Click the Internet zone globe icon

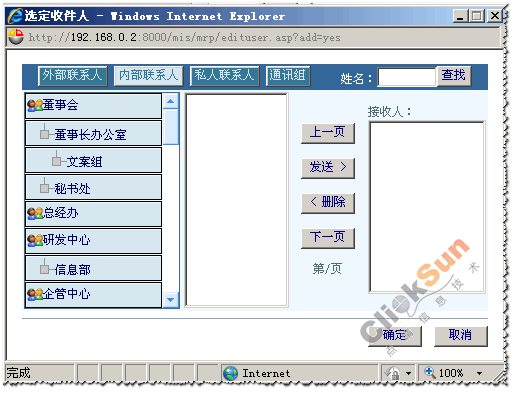[x=230, y=373]
